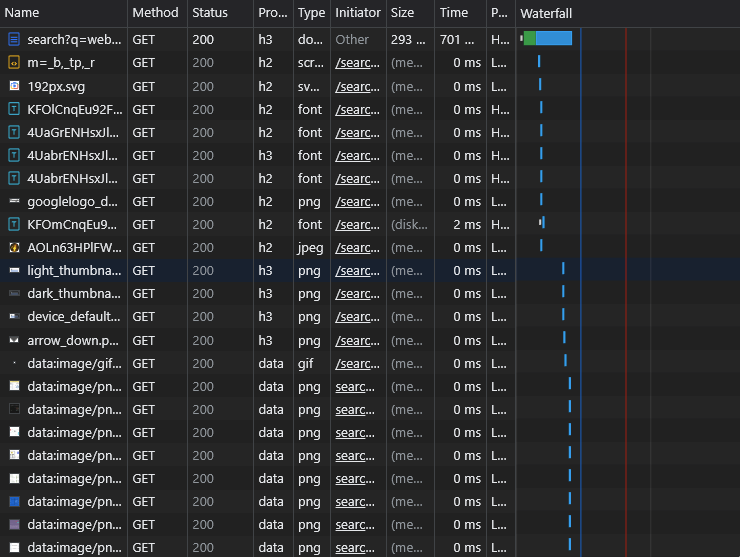This screenshot has height=557, width=740.
Task: Open the initiator link for KFOmCnqEu9
Action: (x=357, y=225)
